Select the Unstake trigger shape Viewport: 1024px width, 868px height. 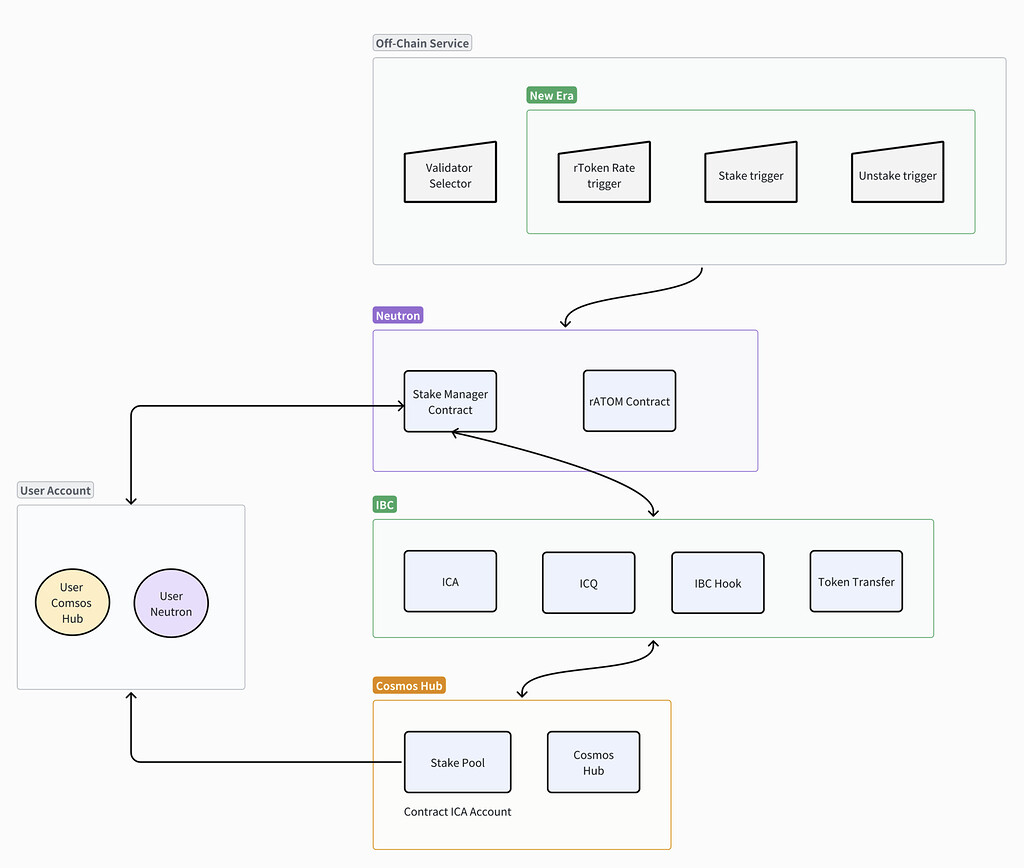(x=896, y=173)
